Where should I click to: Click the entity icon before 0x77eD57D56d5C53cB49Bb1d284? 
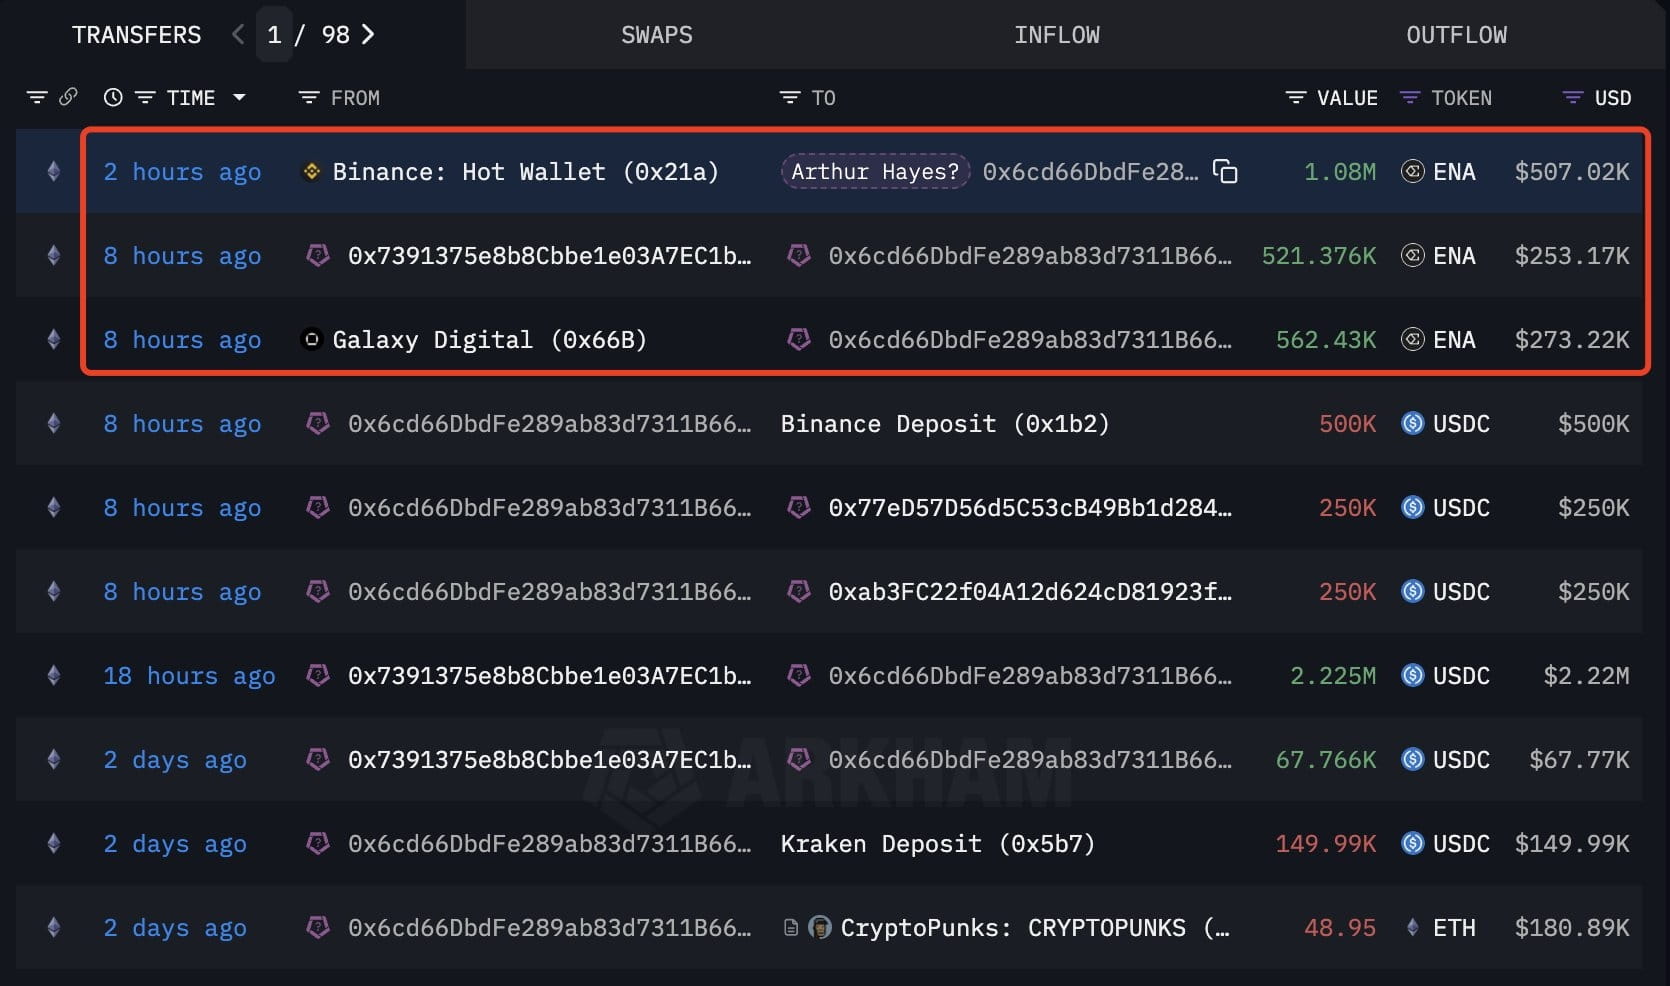(x=799, y=508)
